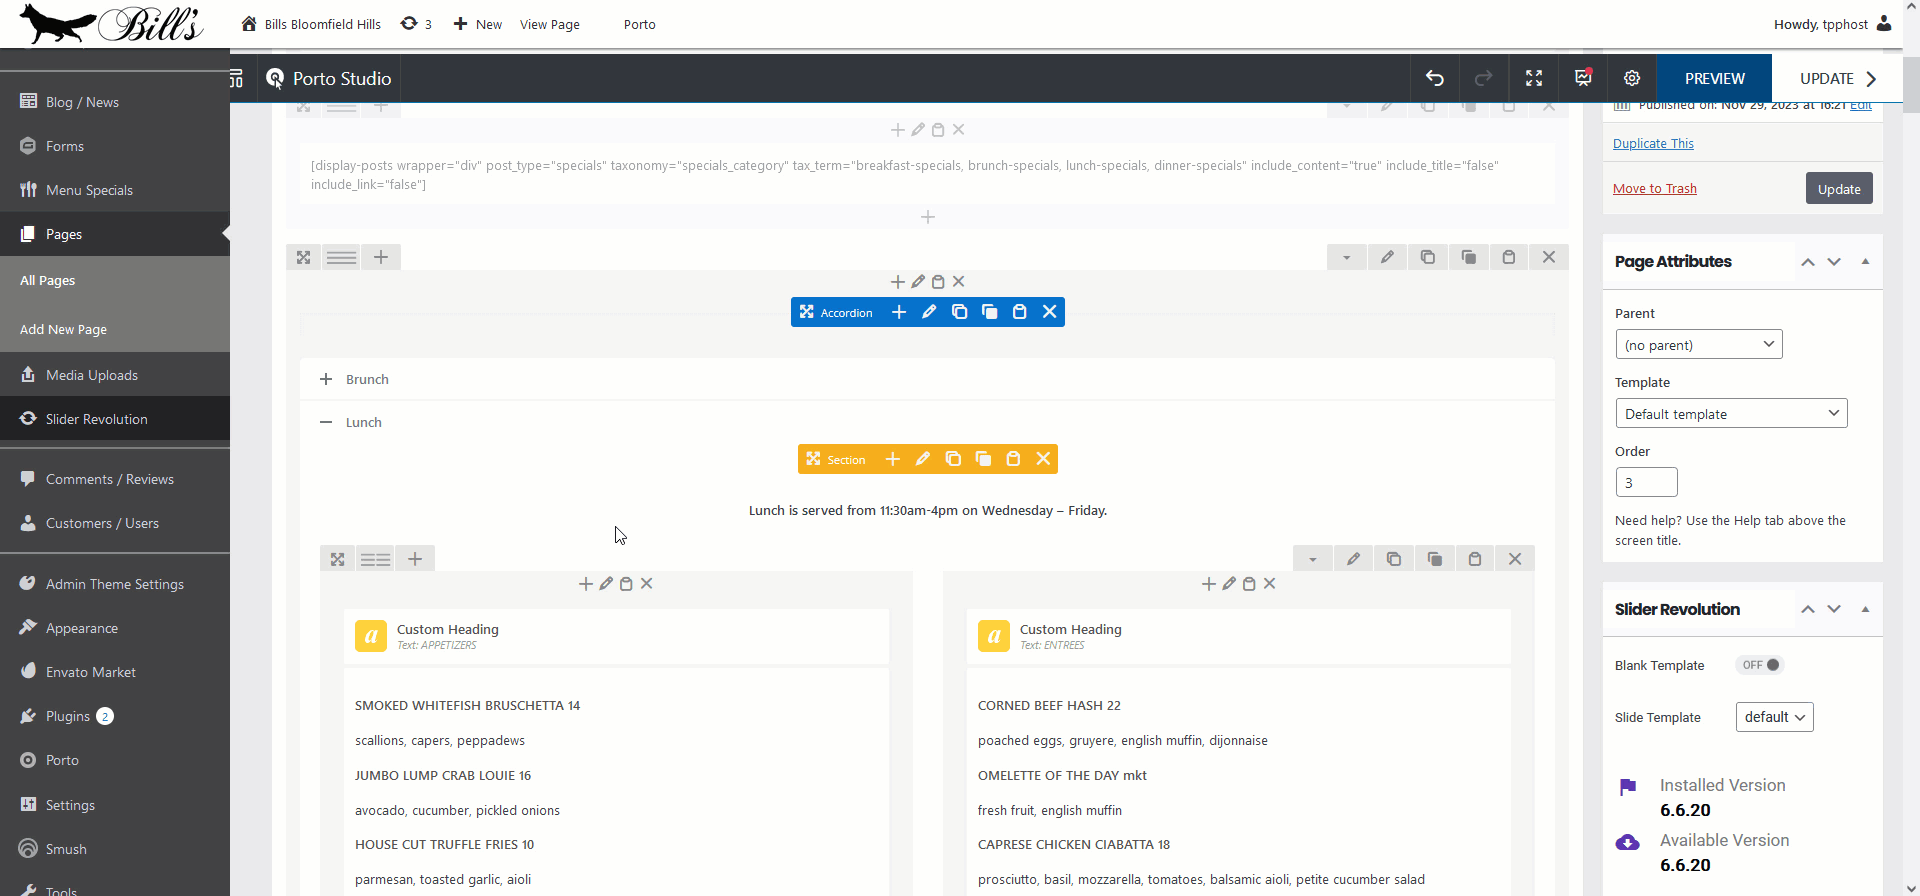Add element to Accordion with plus icon
The image size is (1920, 896).
pyautogui.click(x=899, y=312)
